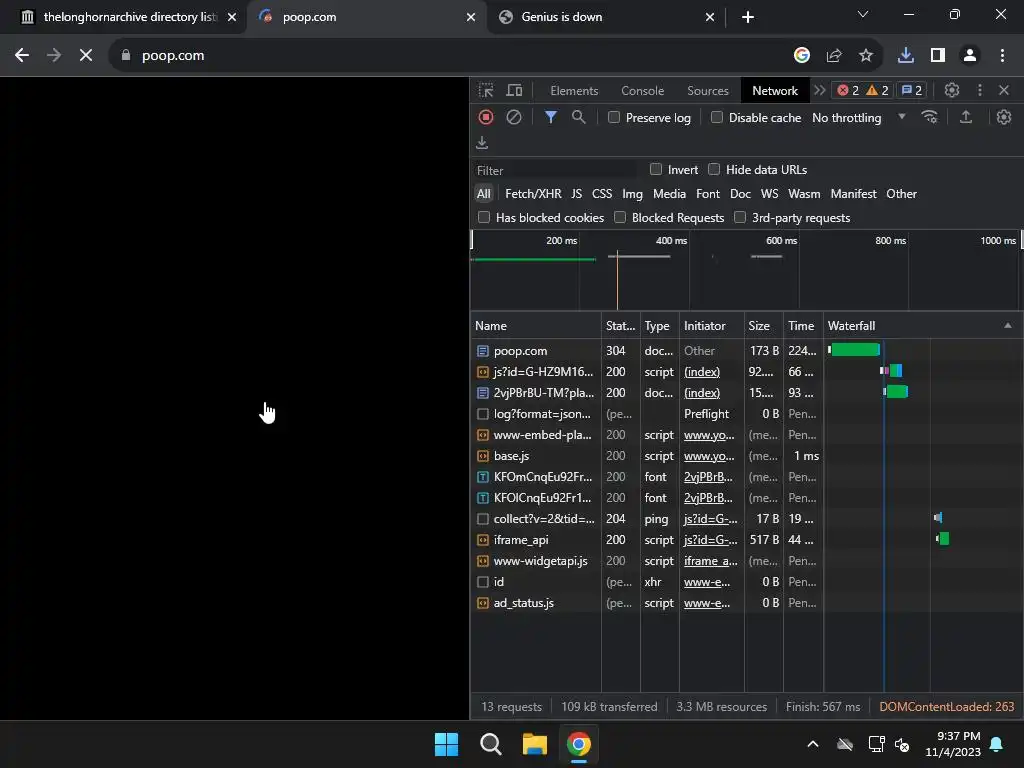This screenshot has width=1024, height=768.
Task: Filter requests by Font type
Action: point(708,194)
